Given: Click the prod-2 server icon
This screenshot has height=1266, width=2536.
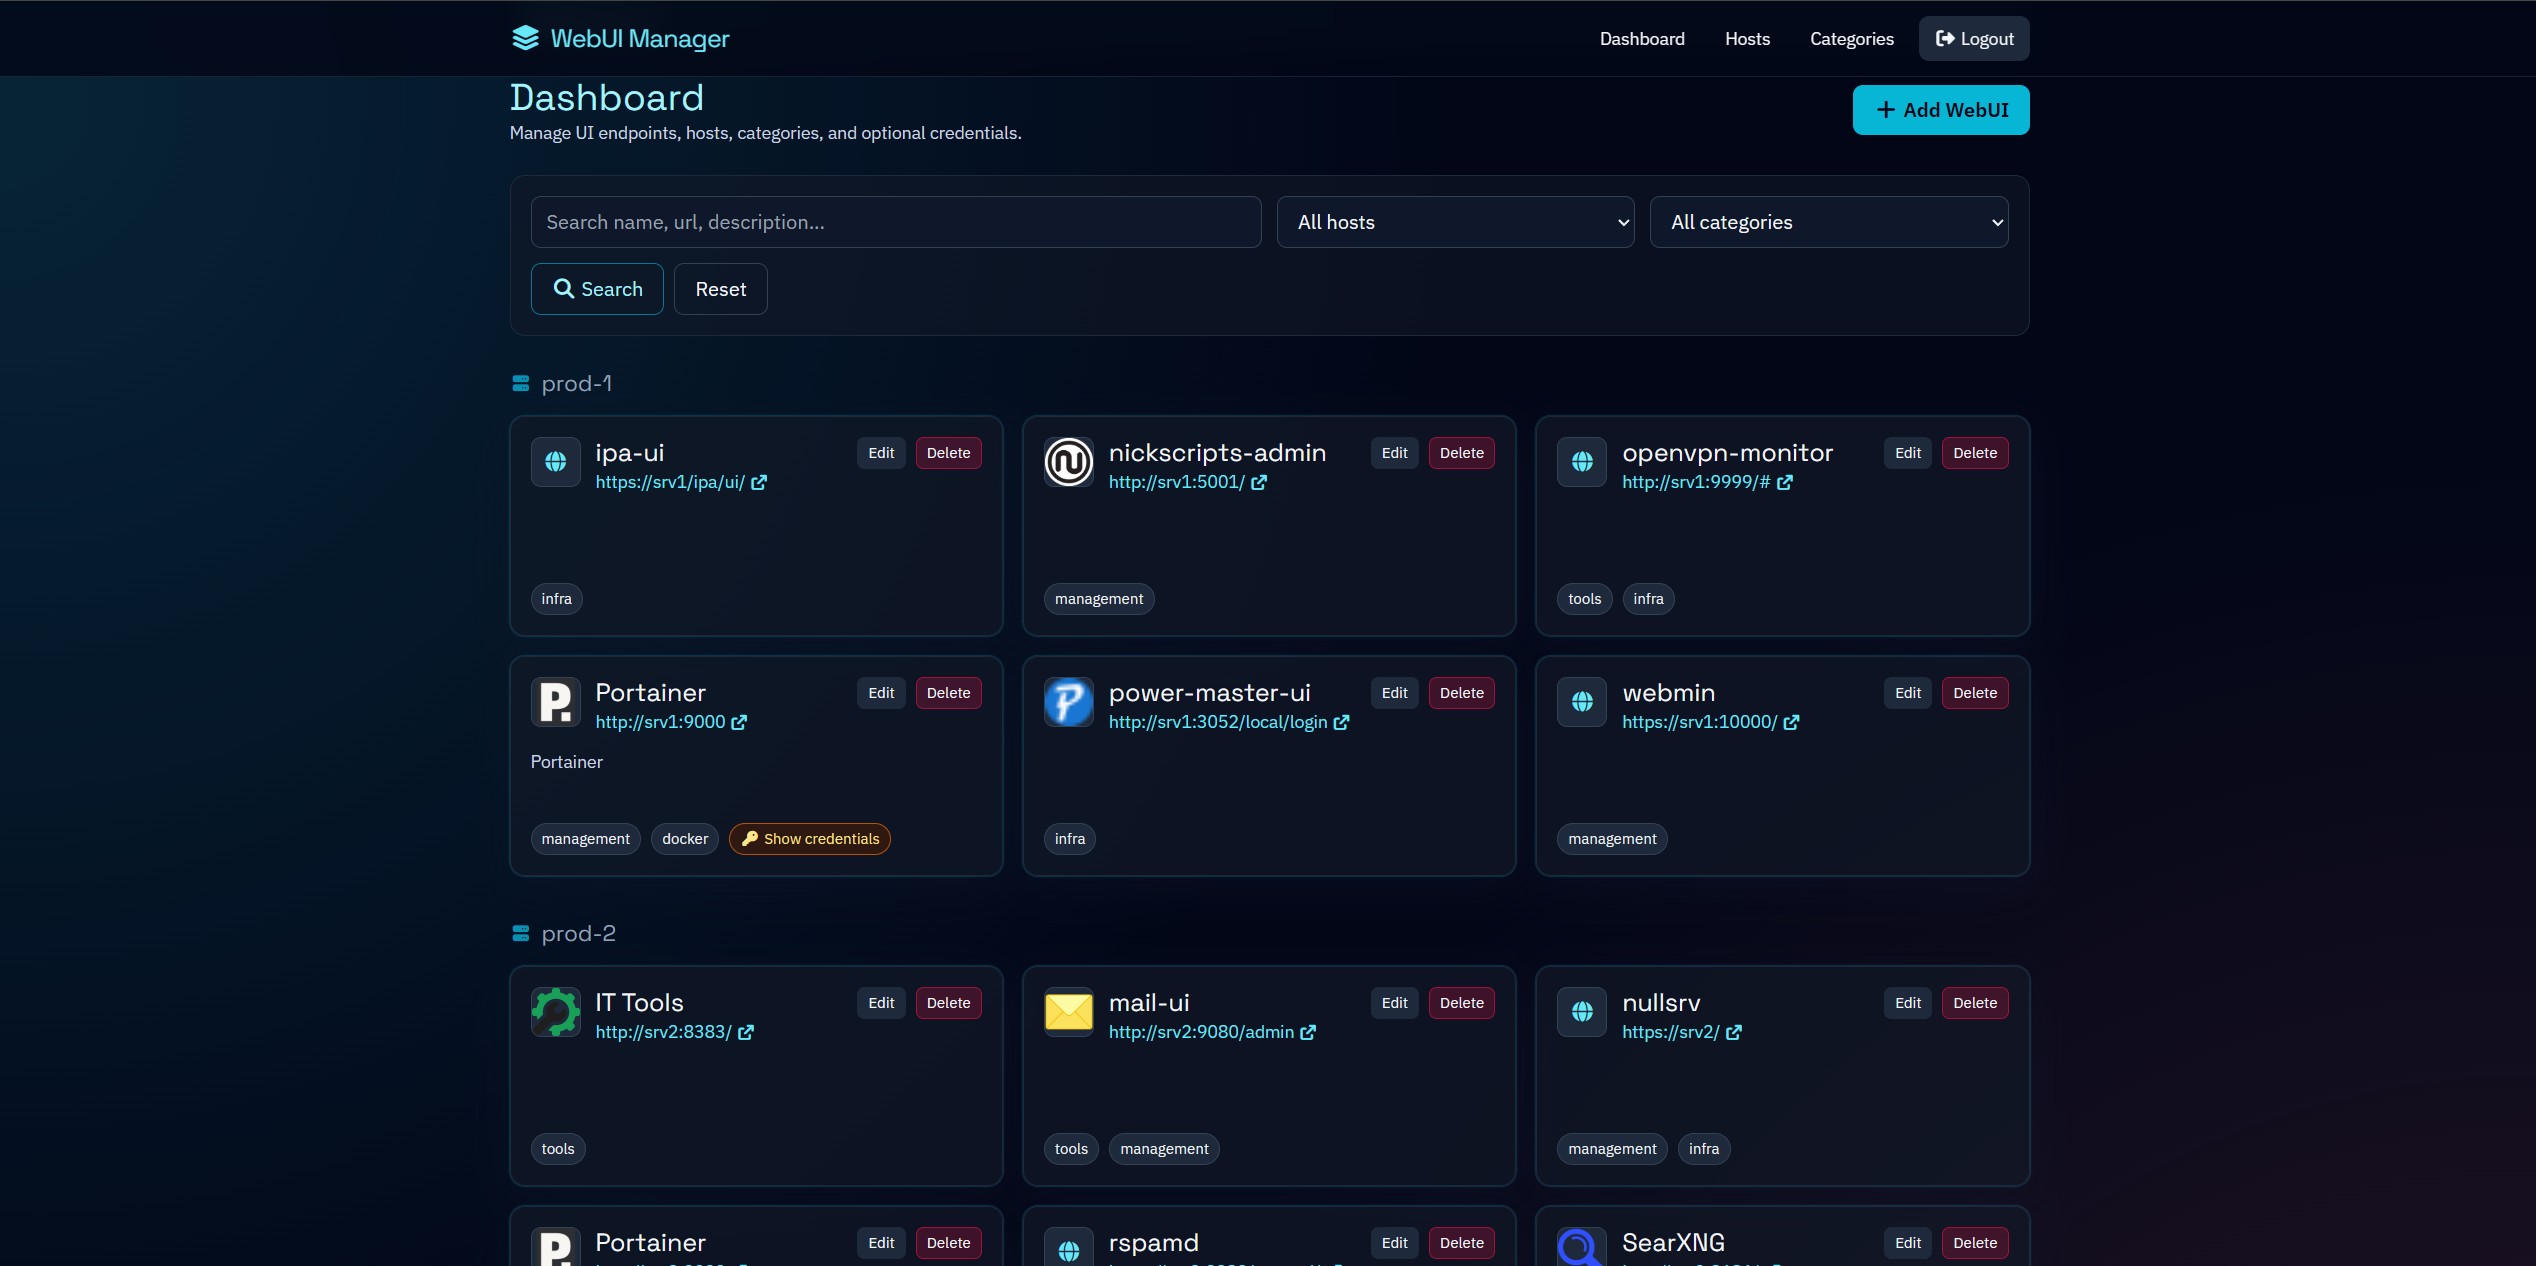Looking at the screenshot, I should [520, 933].
